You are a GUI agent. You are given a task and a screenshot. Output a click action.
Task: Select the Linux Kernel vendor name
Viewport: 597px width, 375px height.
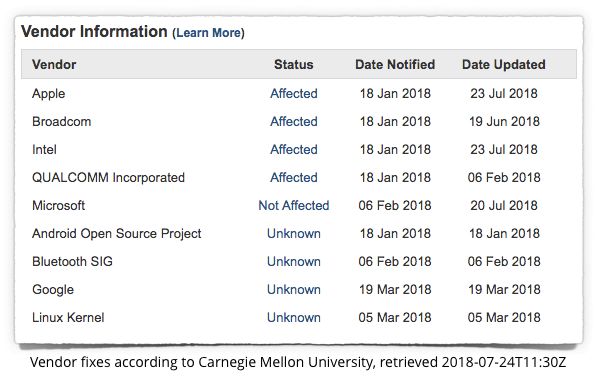(68, 318)
